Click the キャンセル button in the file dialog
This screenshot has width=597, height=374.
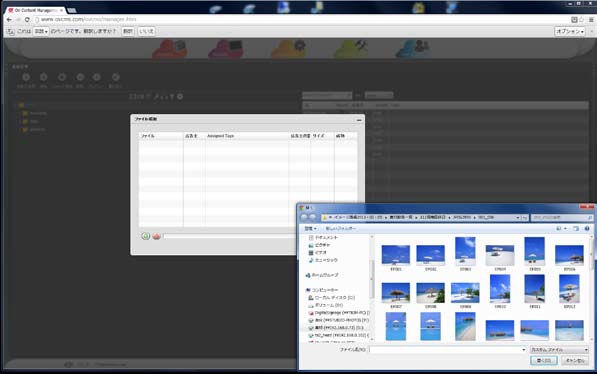[x=575, y=361]
